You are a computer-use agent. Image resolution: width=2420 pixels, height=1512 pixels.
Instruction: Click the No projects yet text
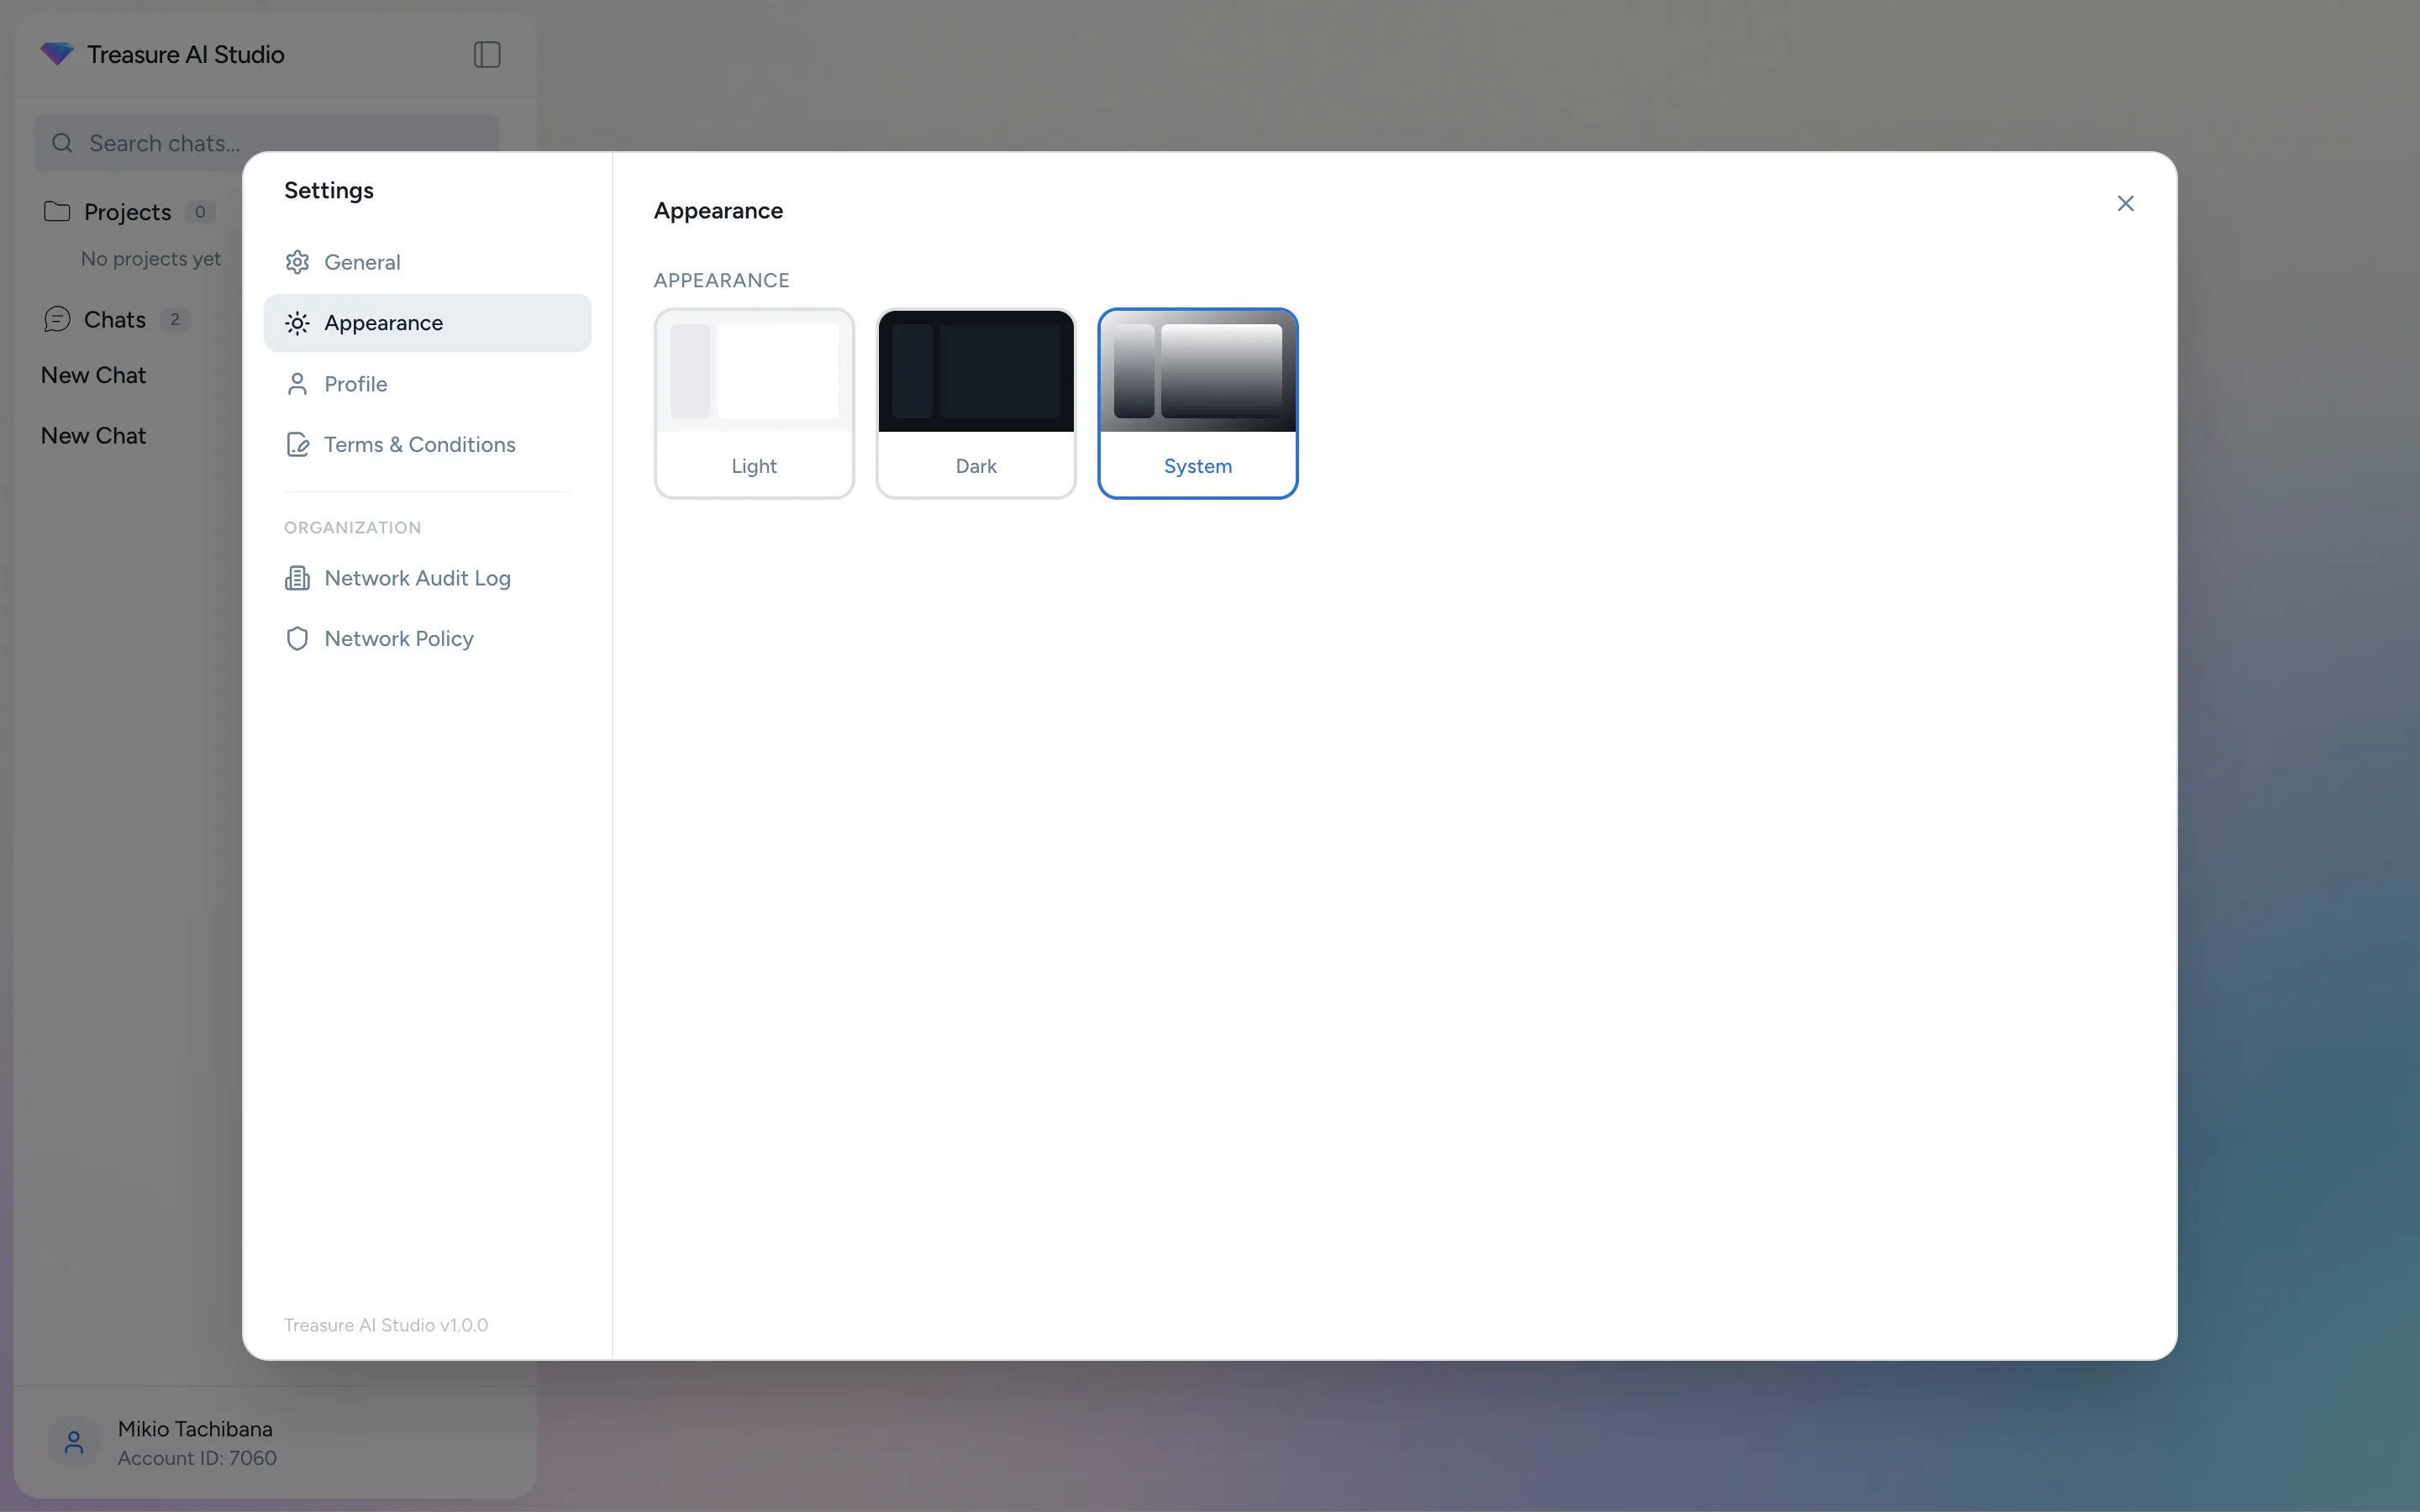[151, 259]
